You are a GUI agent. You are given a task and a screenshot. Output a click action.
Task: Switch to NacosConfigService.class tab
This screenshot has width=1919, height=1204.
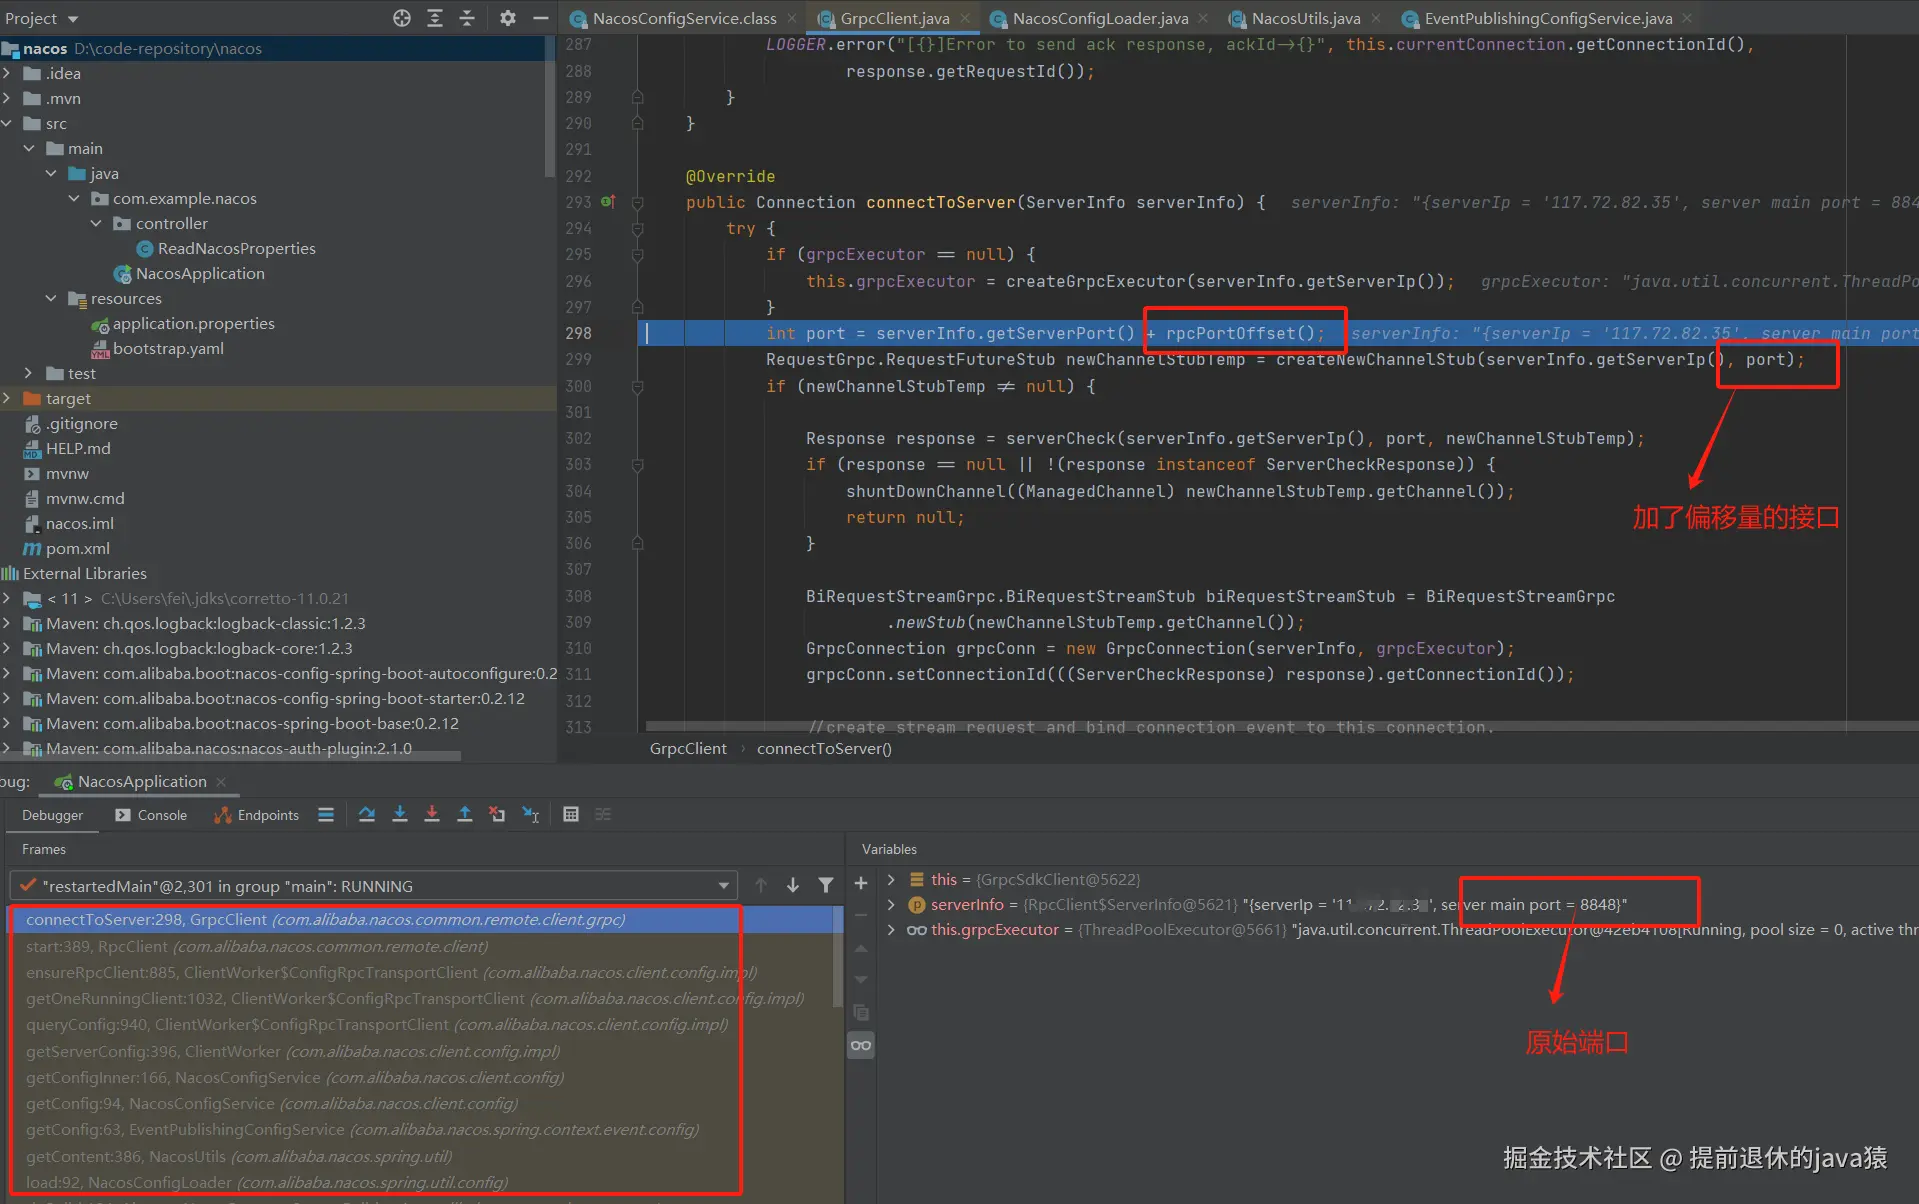click(683, 18)
